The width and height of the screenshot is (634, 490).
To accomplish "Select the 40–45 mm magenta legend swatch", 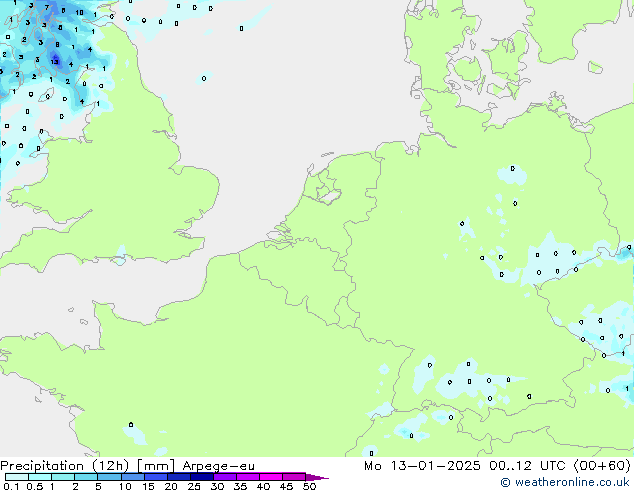I will [271, 477].
